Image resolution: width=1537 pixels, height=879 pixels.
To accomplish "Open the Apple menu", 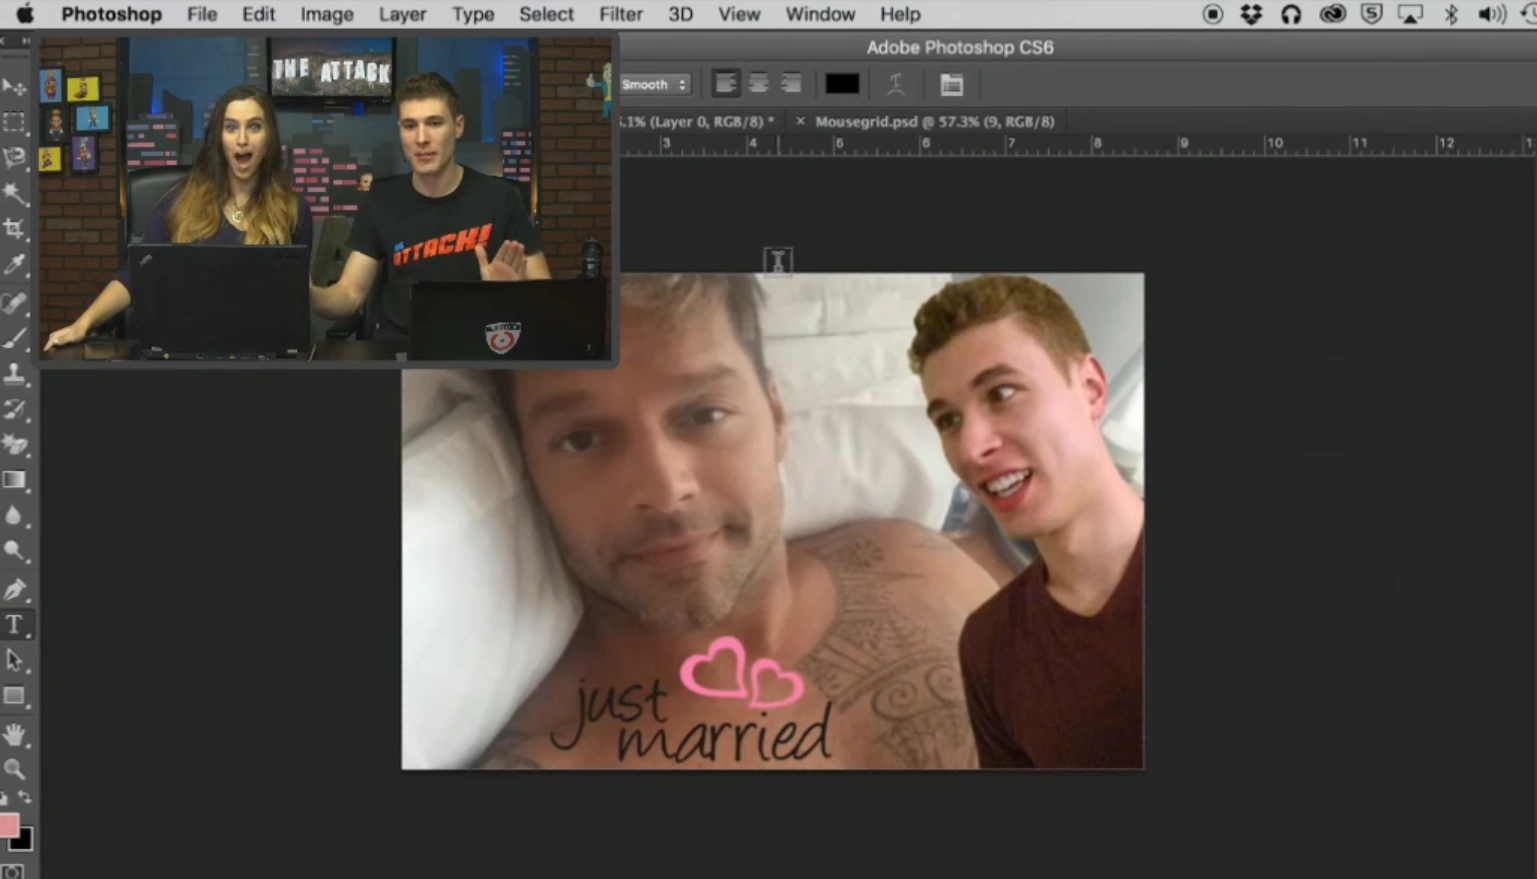I will (24, 14).
